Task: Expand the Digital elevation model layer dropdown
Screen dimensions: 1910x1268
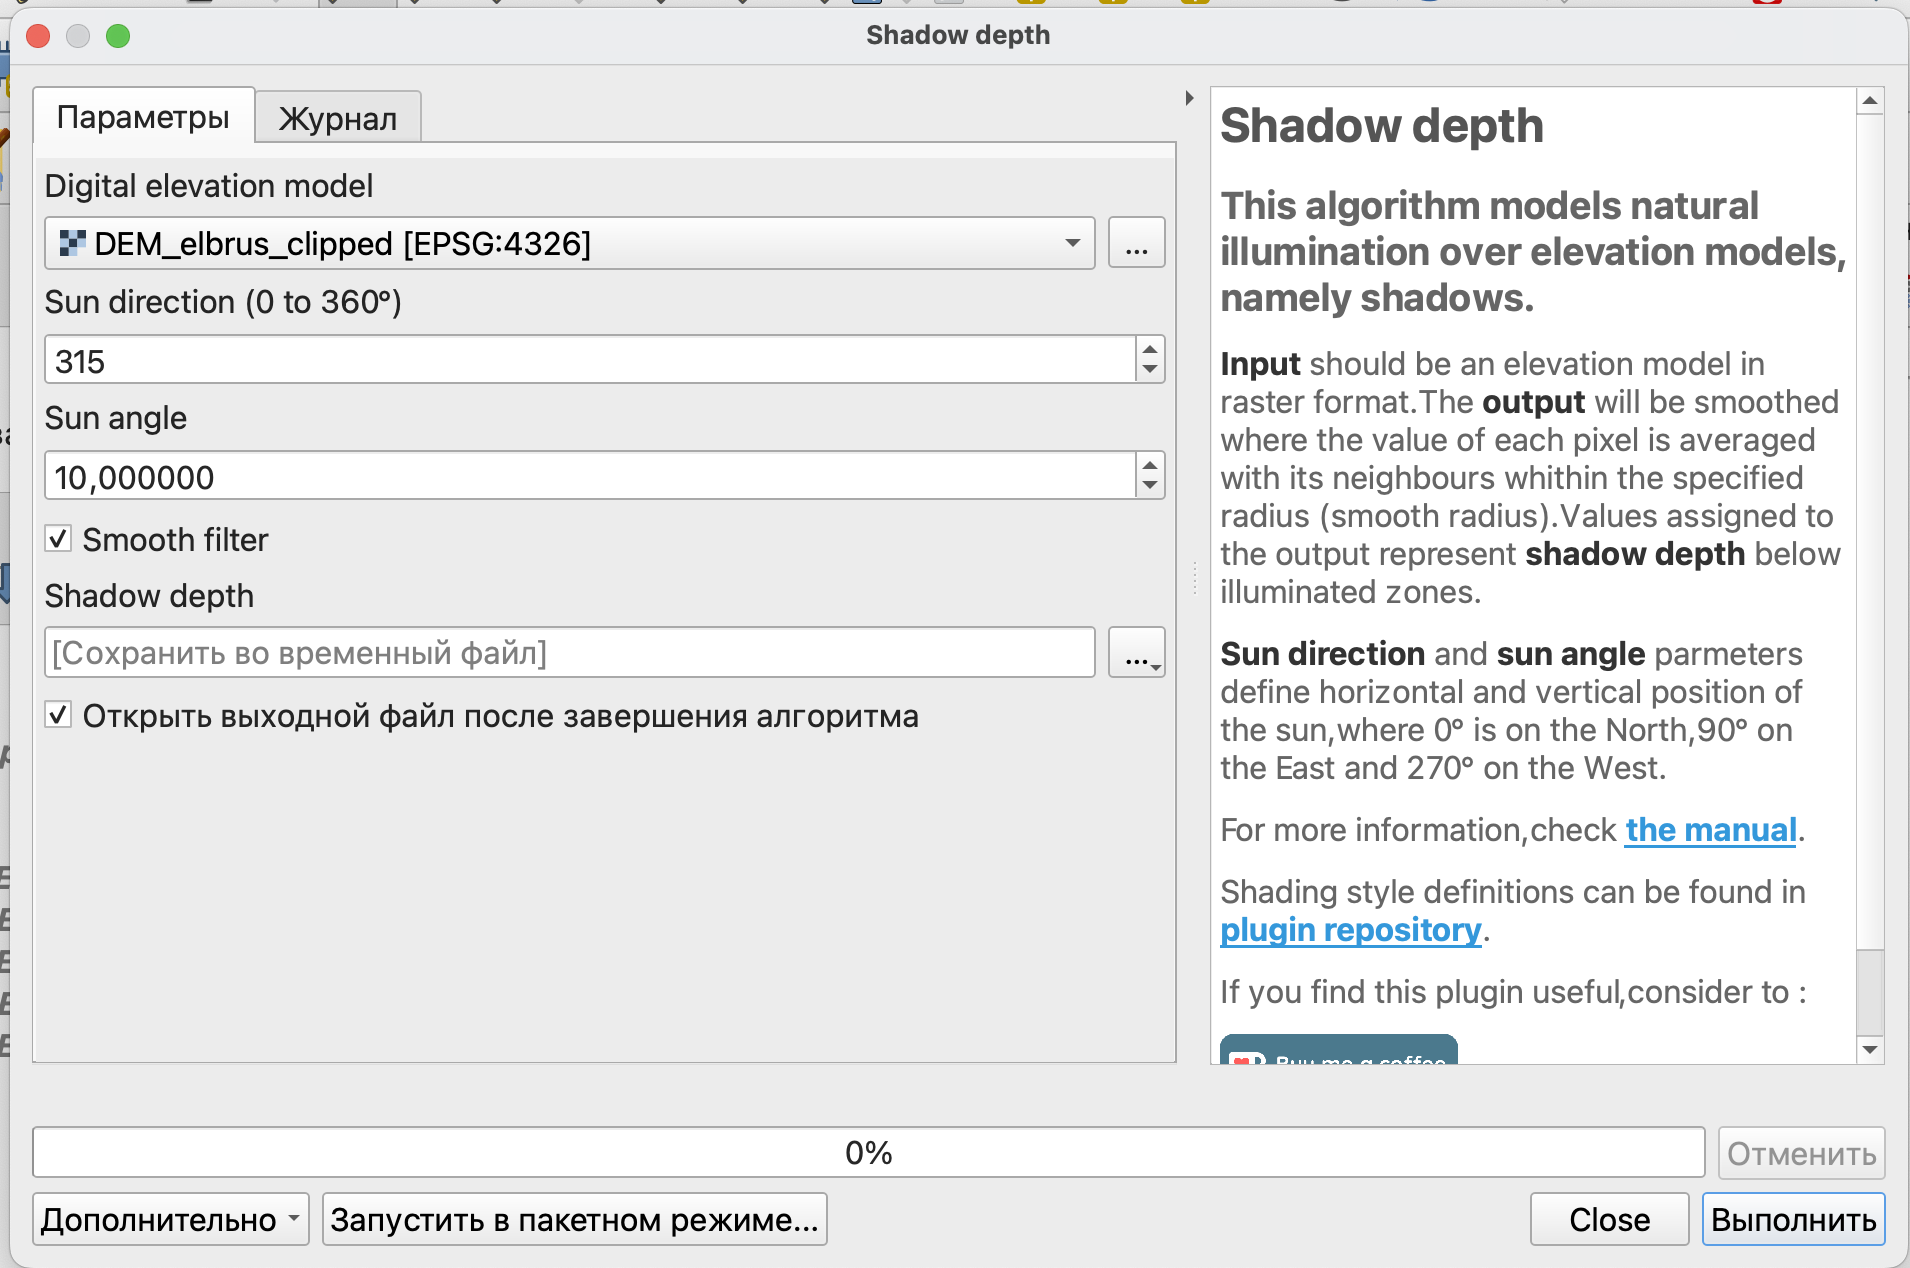Action: click(x=1072, y=243)
